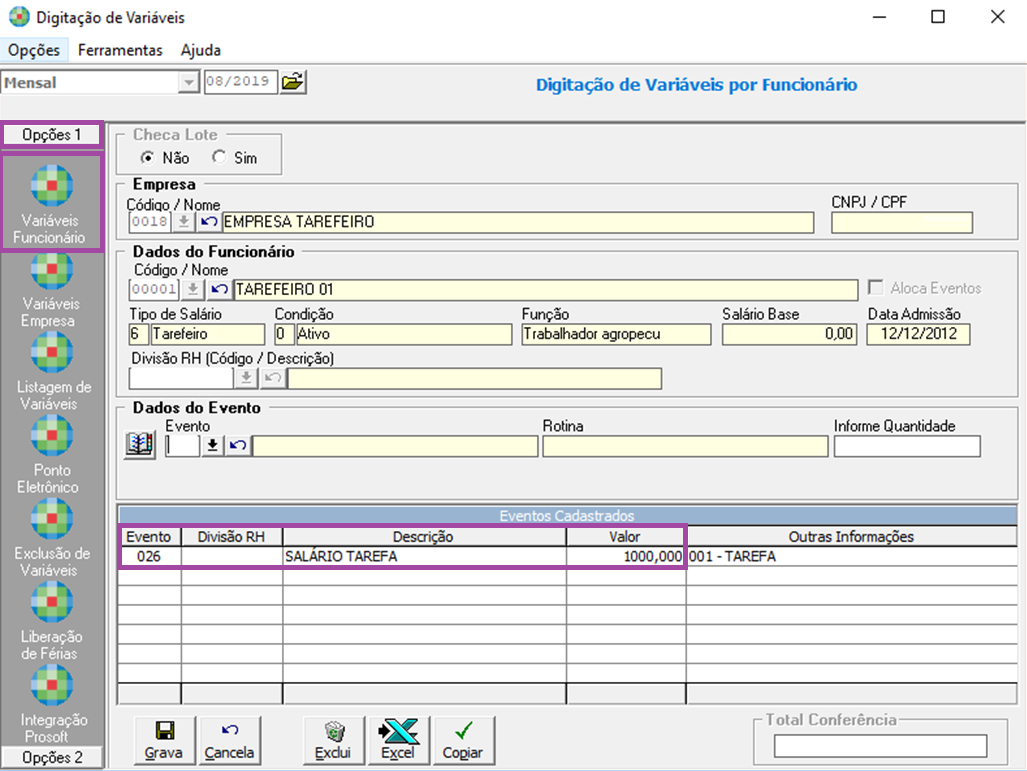Click the EMPRESA TAREFEIRO name field
Viewport: 1027px width, 771px height.
pyautogui.click(x=518, y=222)
